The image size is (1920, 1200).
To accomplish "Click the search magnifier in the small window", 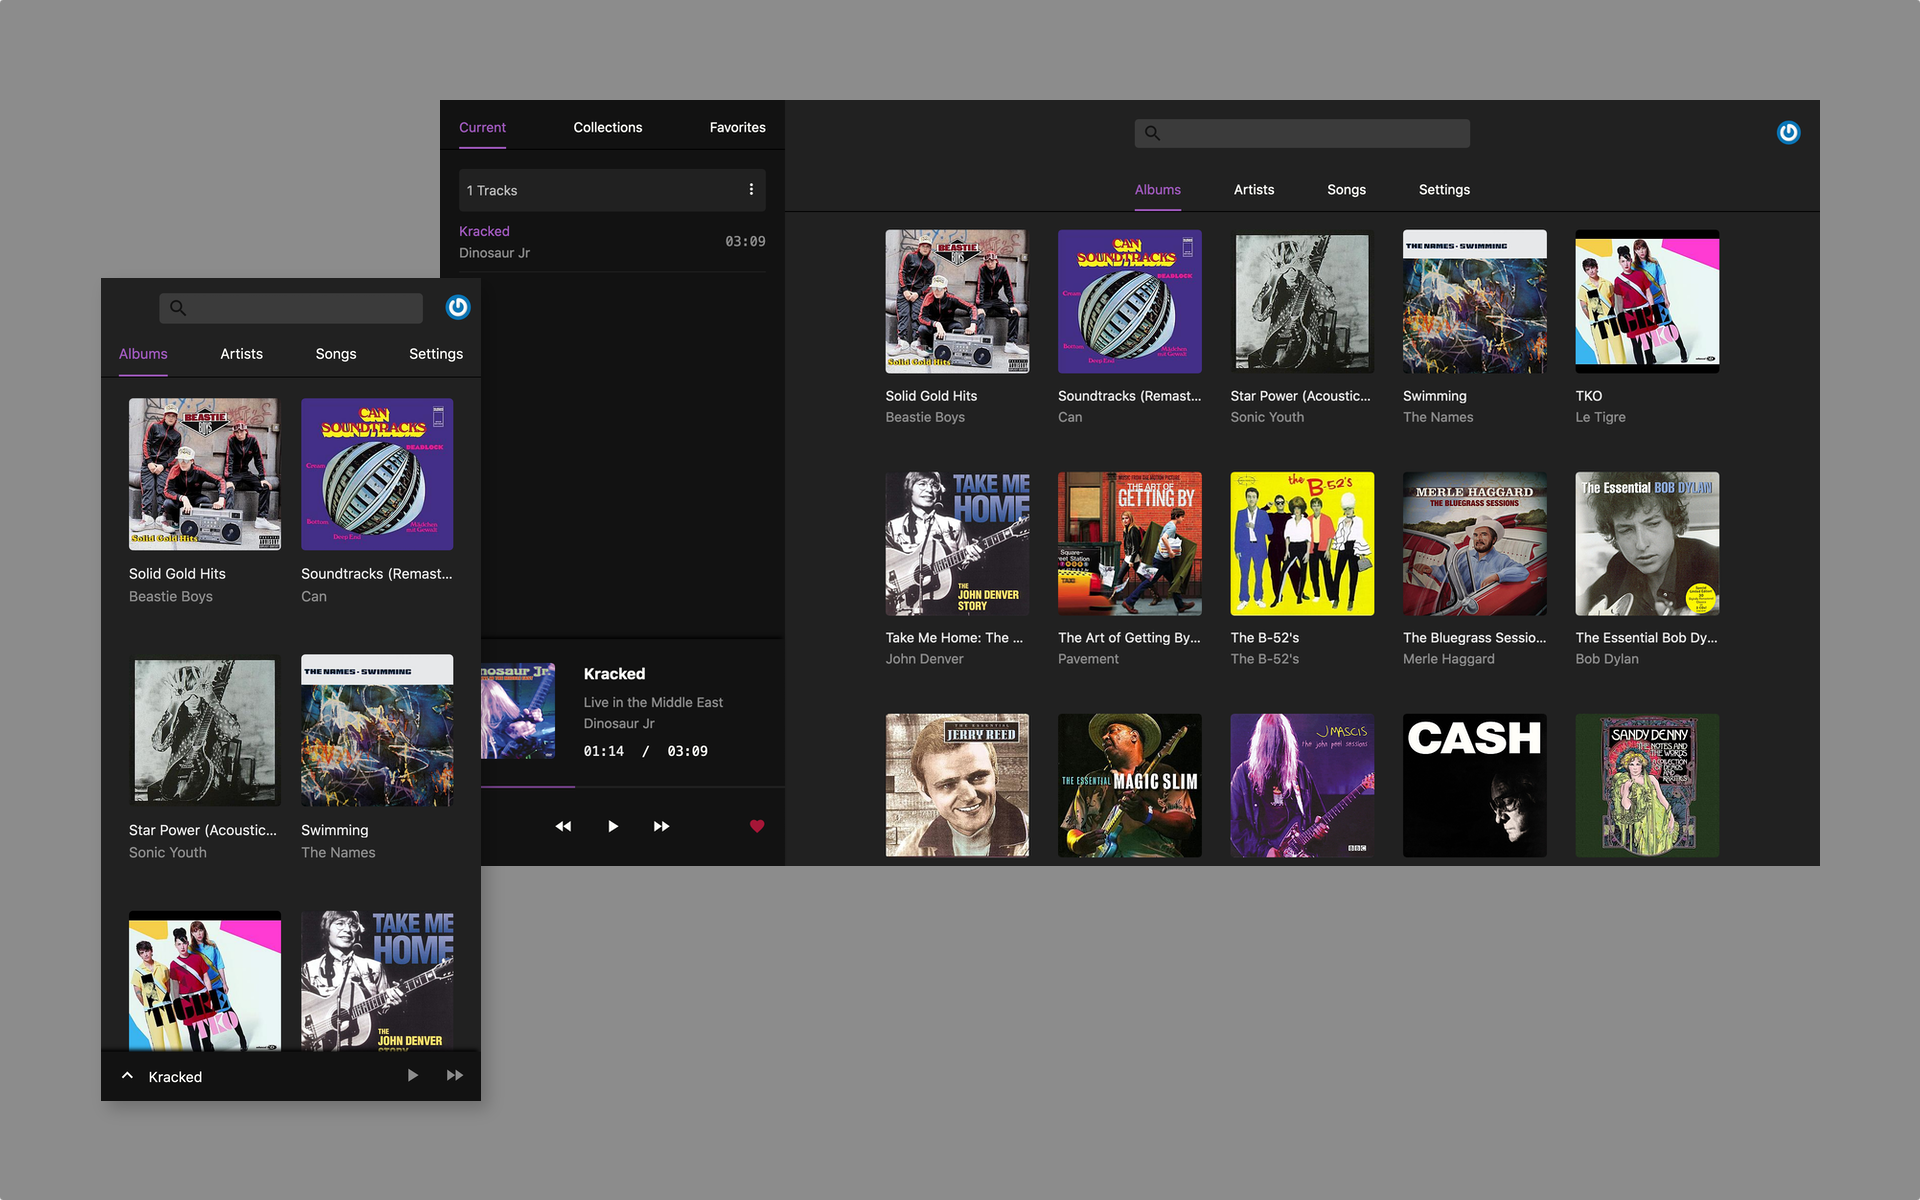I will tap(178, 308).
